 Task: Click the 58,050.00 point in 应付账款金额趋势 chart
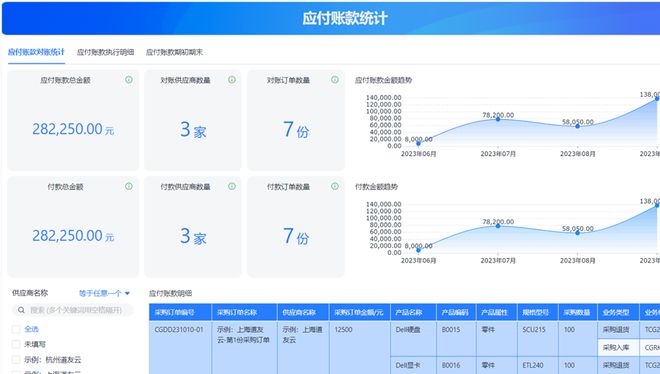coord(578,126)
